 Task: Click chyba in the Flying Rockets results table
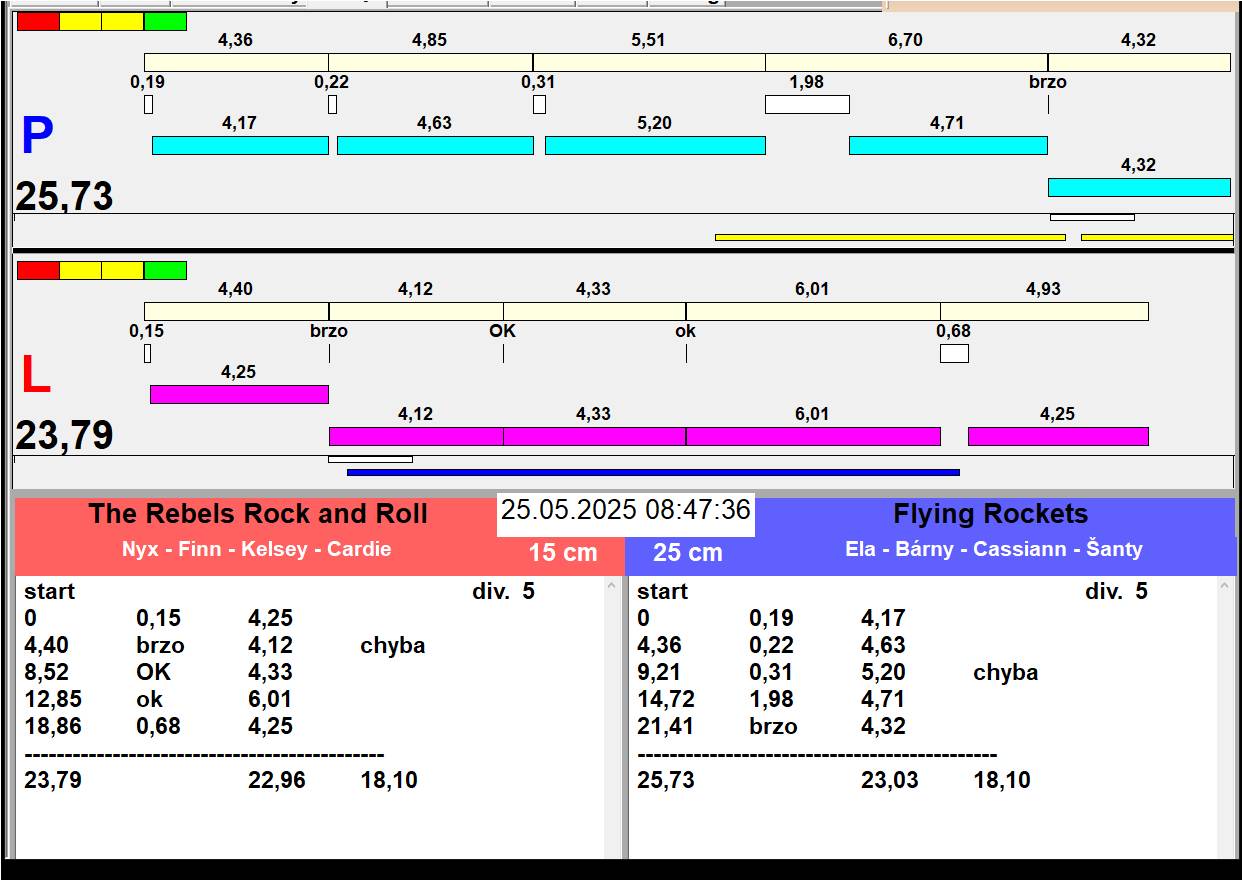[1006, 672]
